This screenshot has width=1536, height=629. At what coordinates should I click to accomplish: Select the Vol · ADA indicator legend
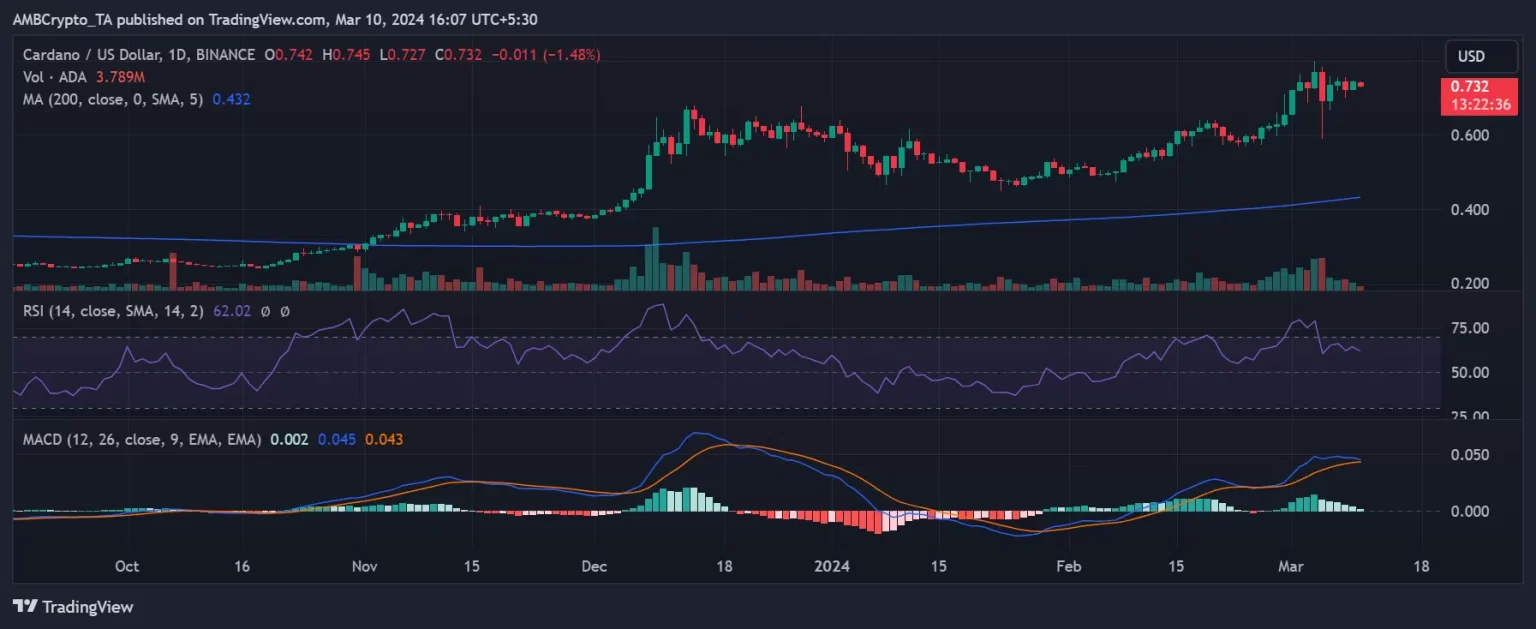pos(52,77)
